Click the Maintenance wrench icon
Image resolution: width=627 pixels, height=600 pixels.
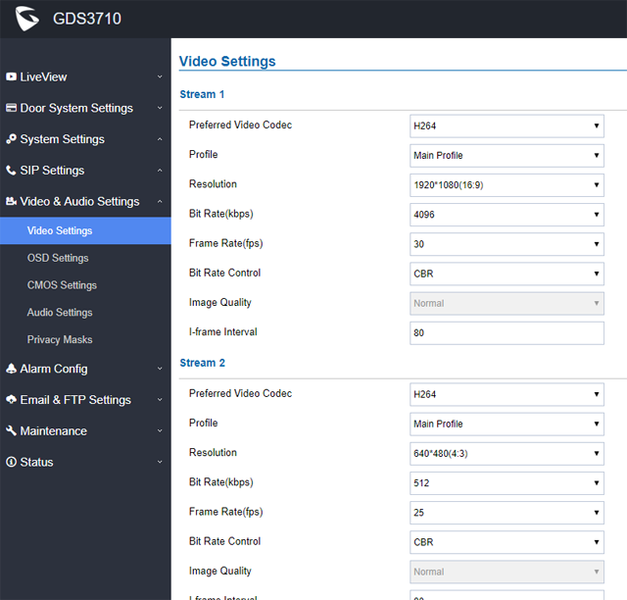coord(11,431)
